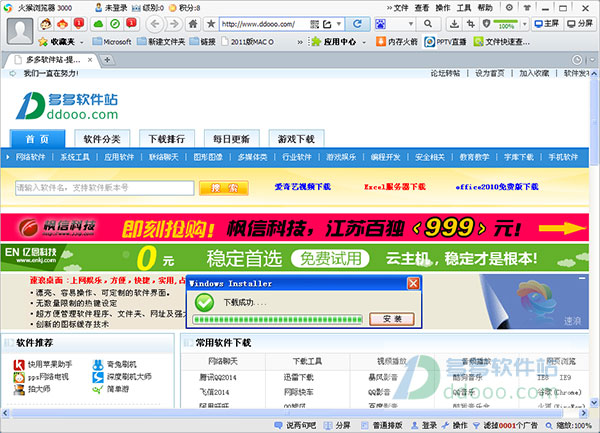Open the new tab plus button
The image size is (600, 433).
click(107, 60)
